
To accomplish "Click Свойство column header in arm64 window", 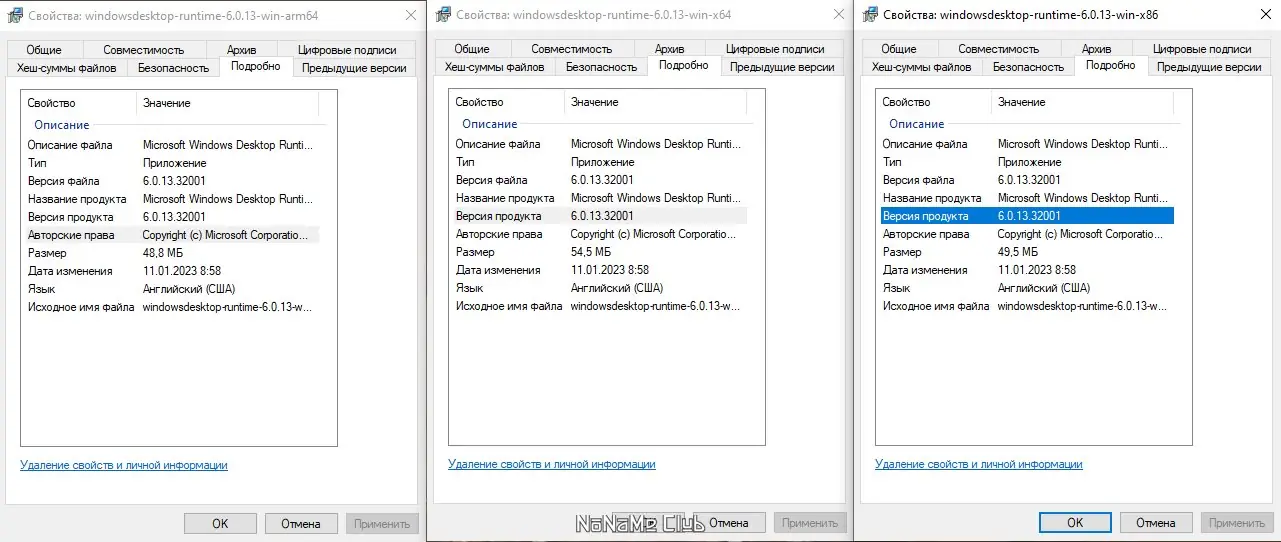I will [x=79, y=103].
